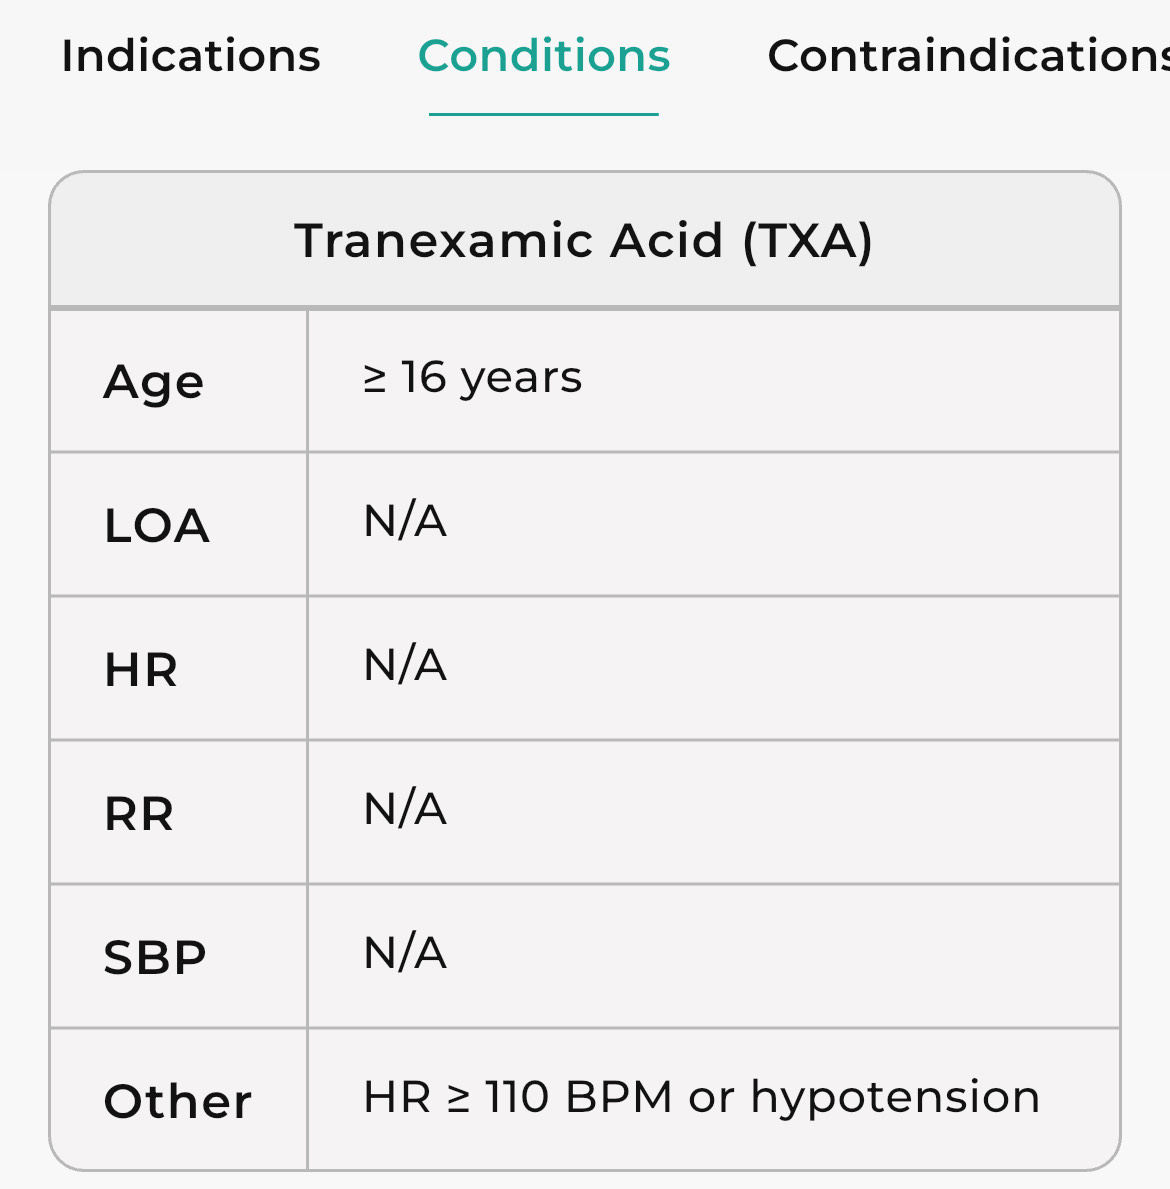This screenshot has height=1189, width=1170.
Task: Click the teal underline below Conditions
Action: [x=544, y=114]
